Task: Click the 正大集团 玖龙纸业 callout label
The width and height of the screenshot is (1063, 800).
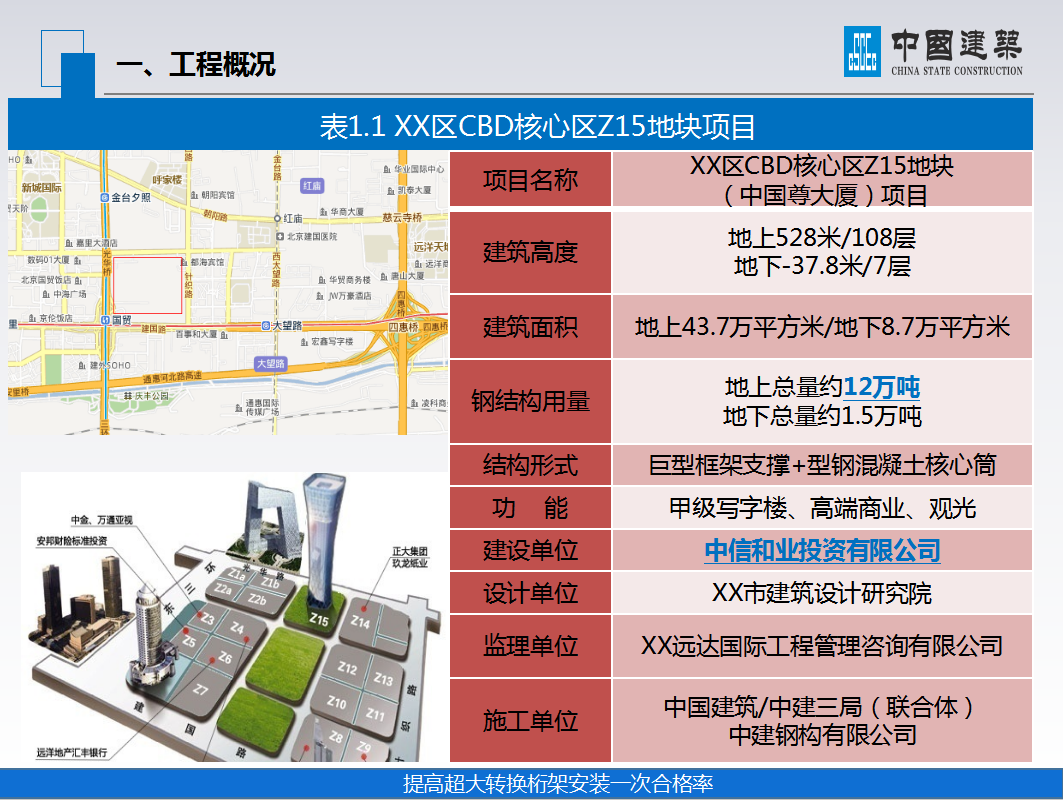Action: tap(410, 557)
